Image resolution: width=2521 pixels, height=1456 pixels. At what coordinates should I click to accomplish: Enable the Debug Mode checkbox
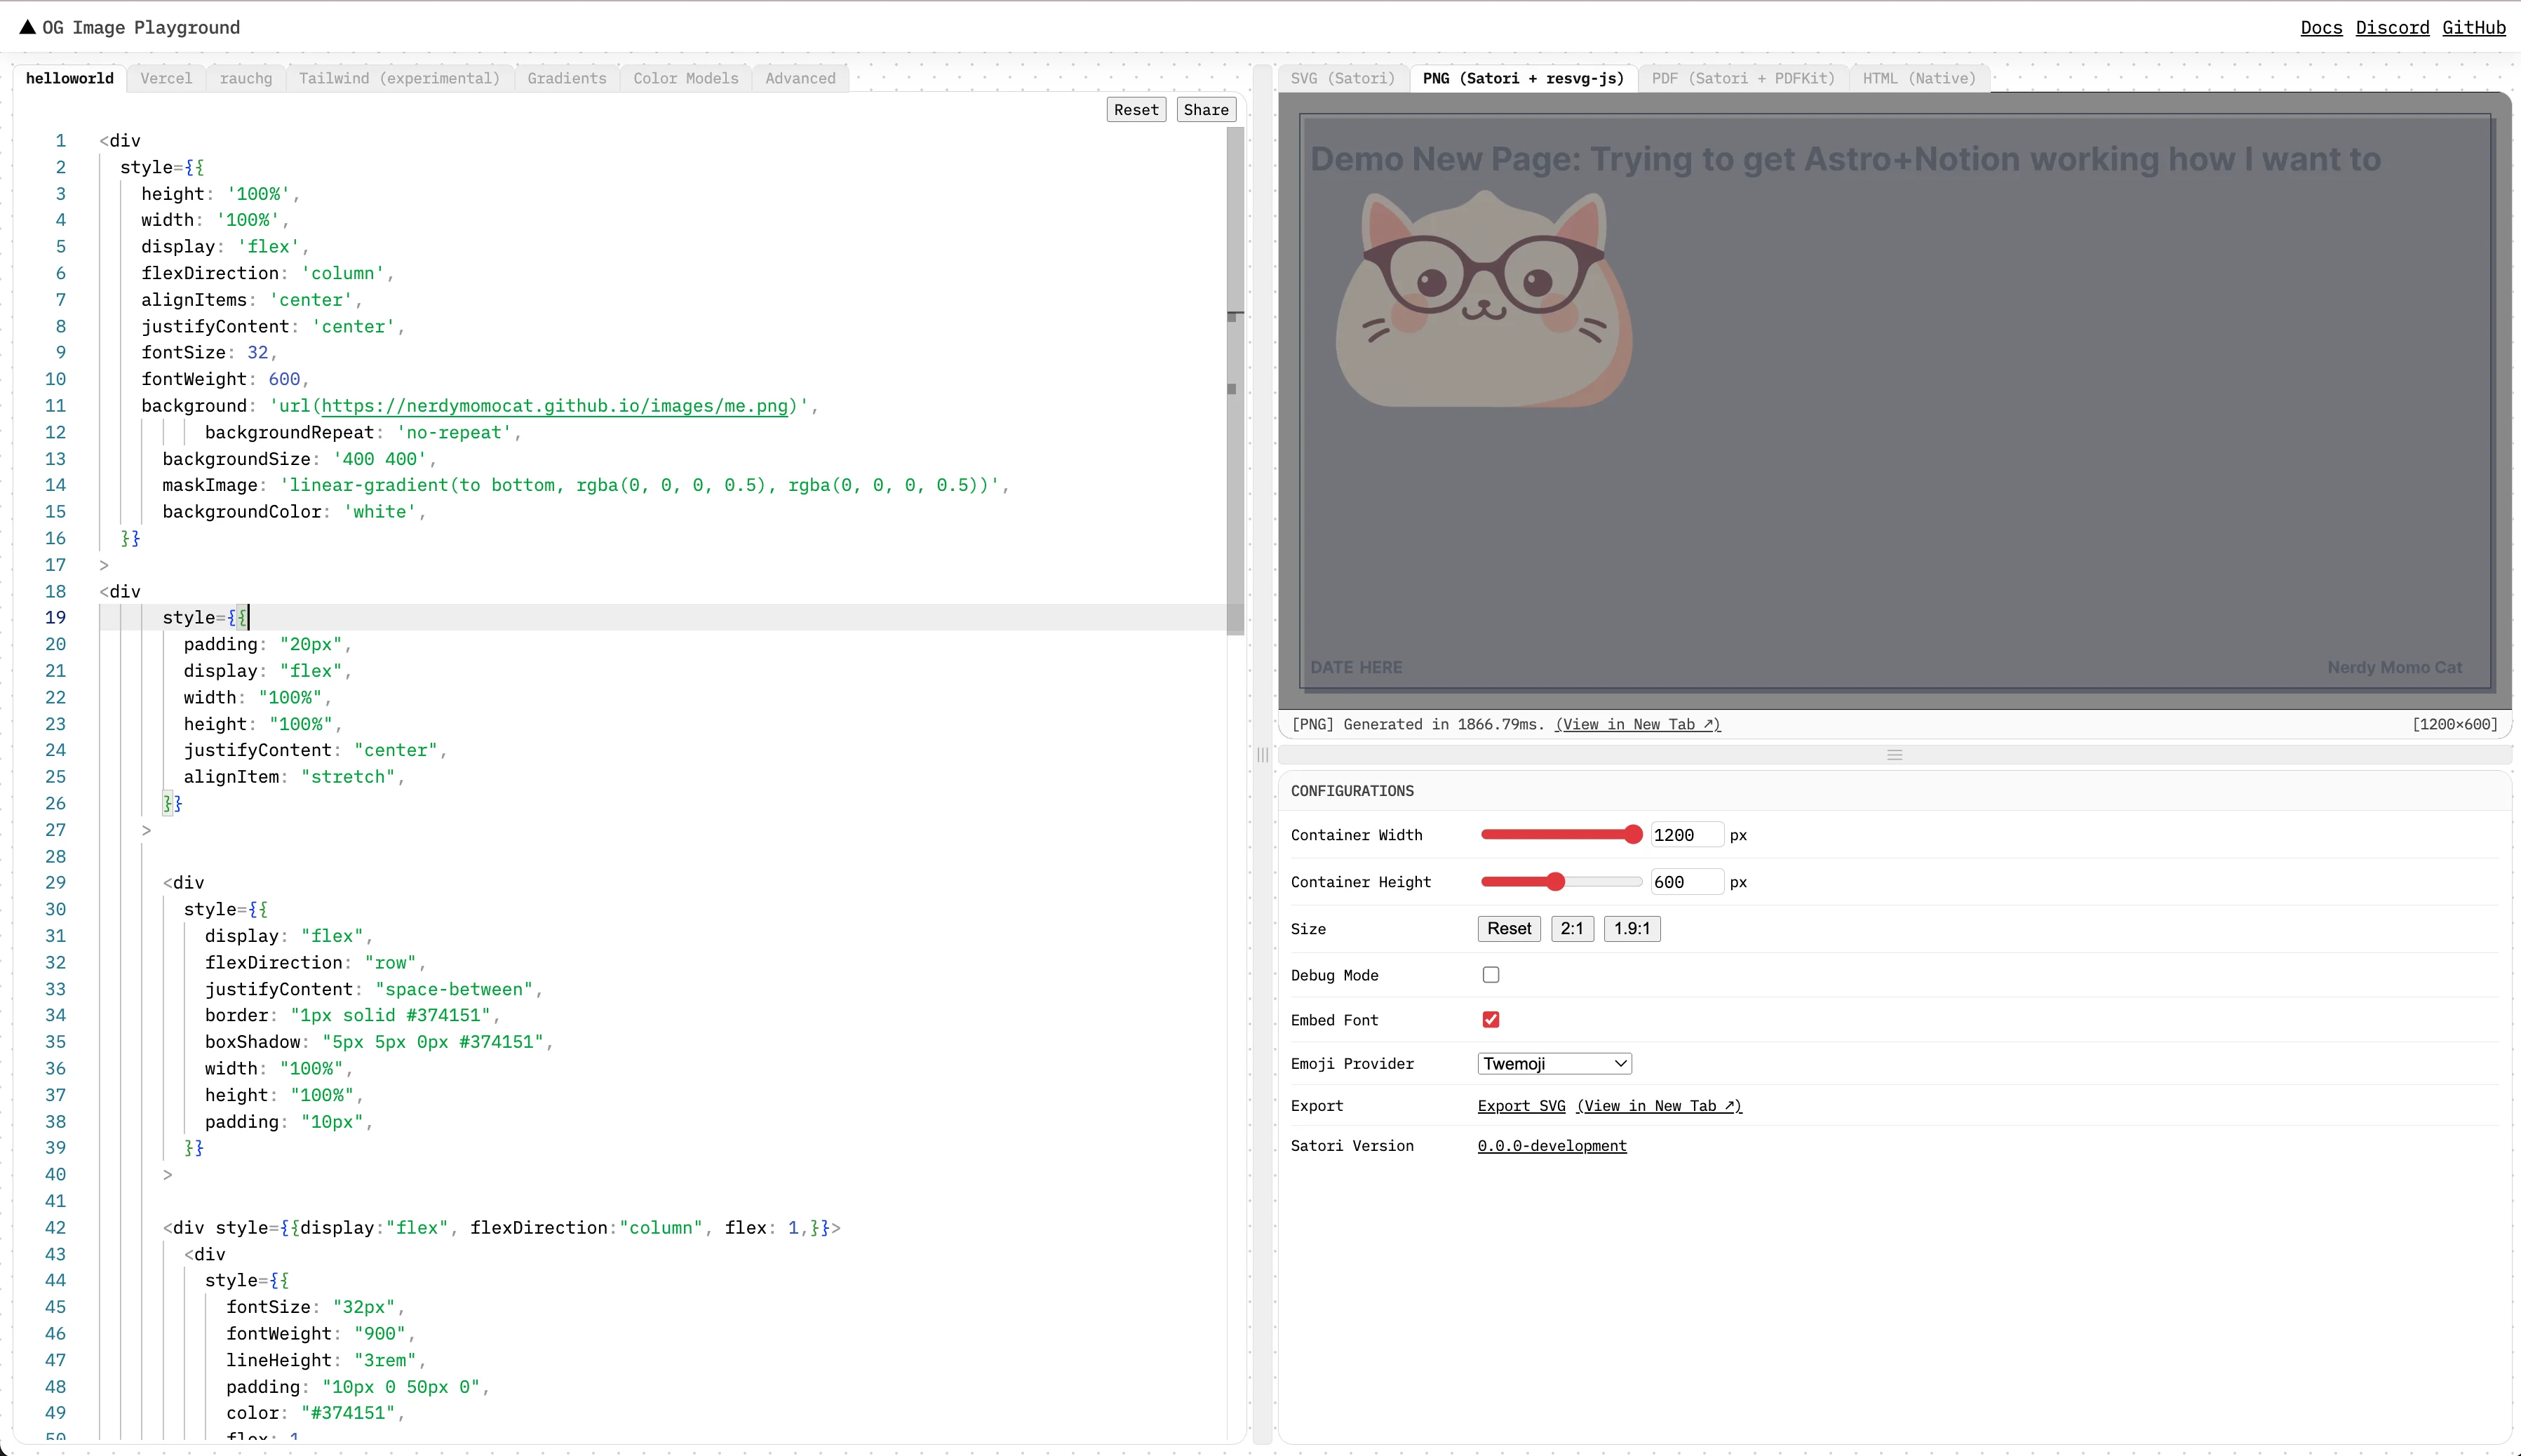(1490, 975)
